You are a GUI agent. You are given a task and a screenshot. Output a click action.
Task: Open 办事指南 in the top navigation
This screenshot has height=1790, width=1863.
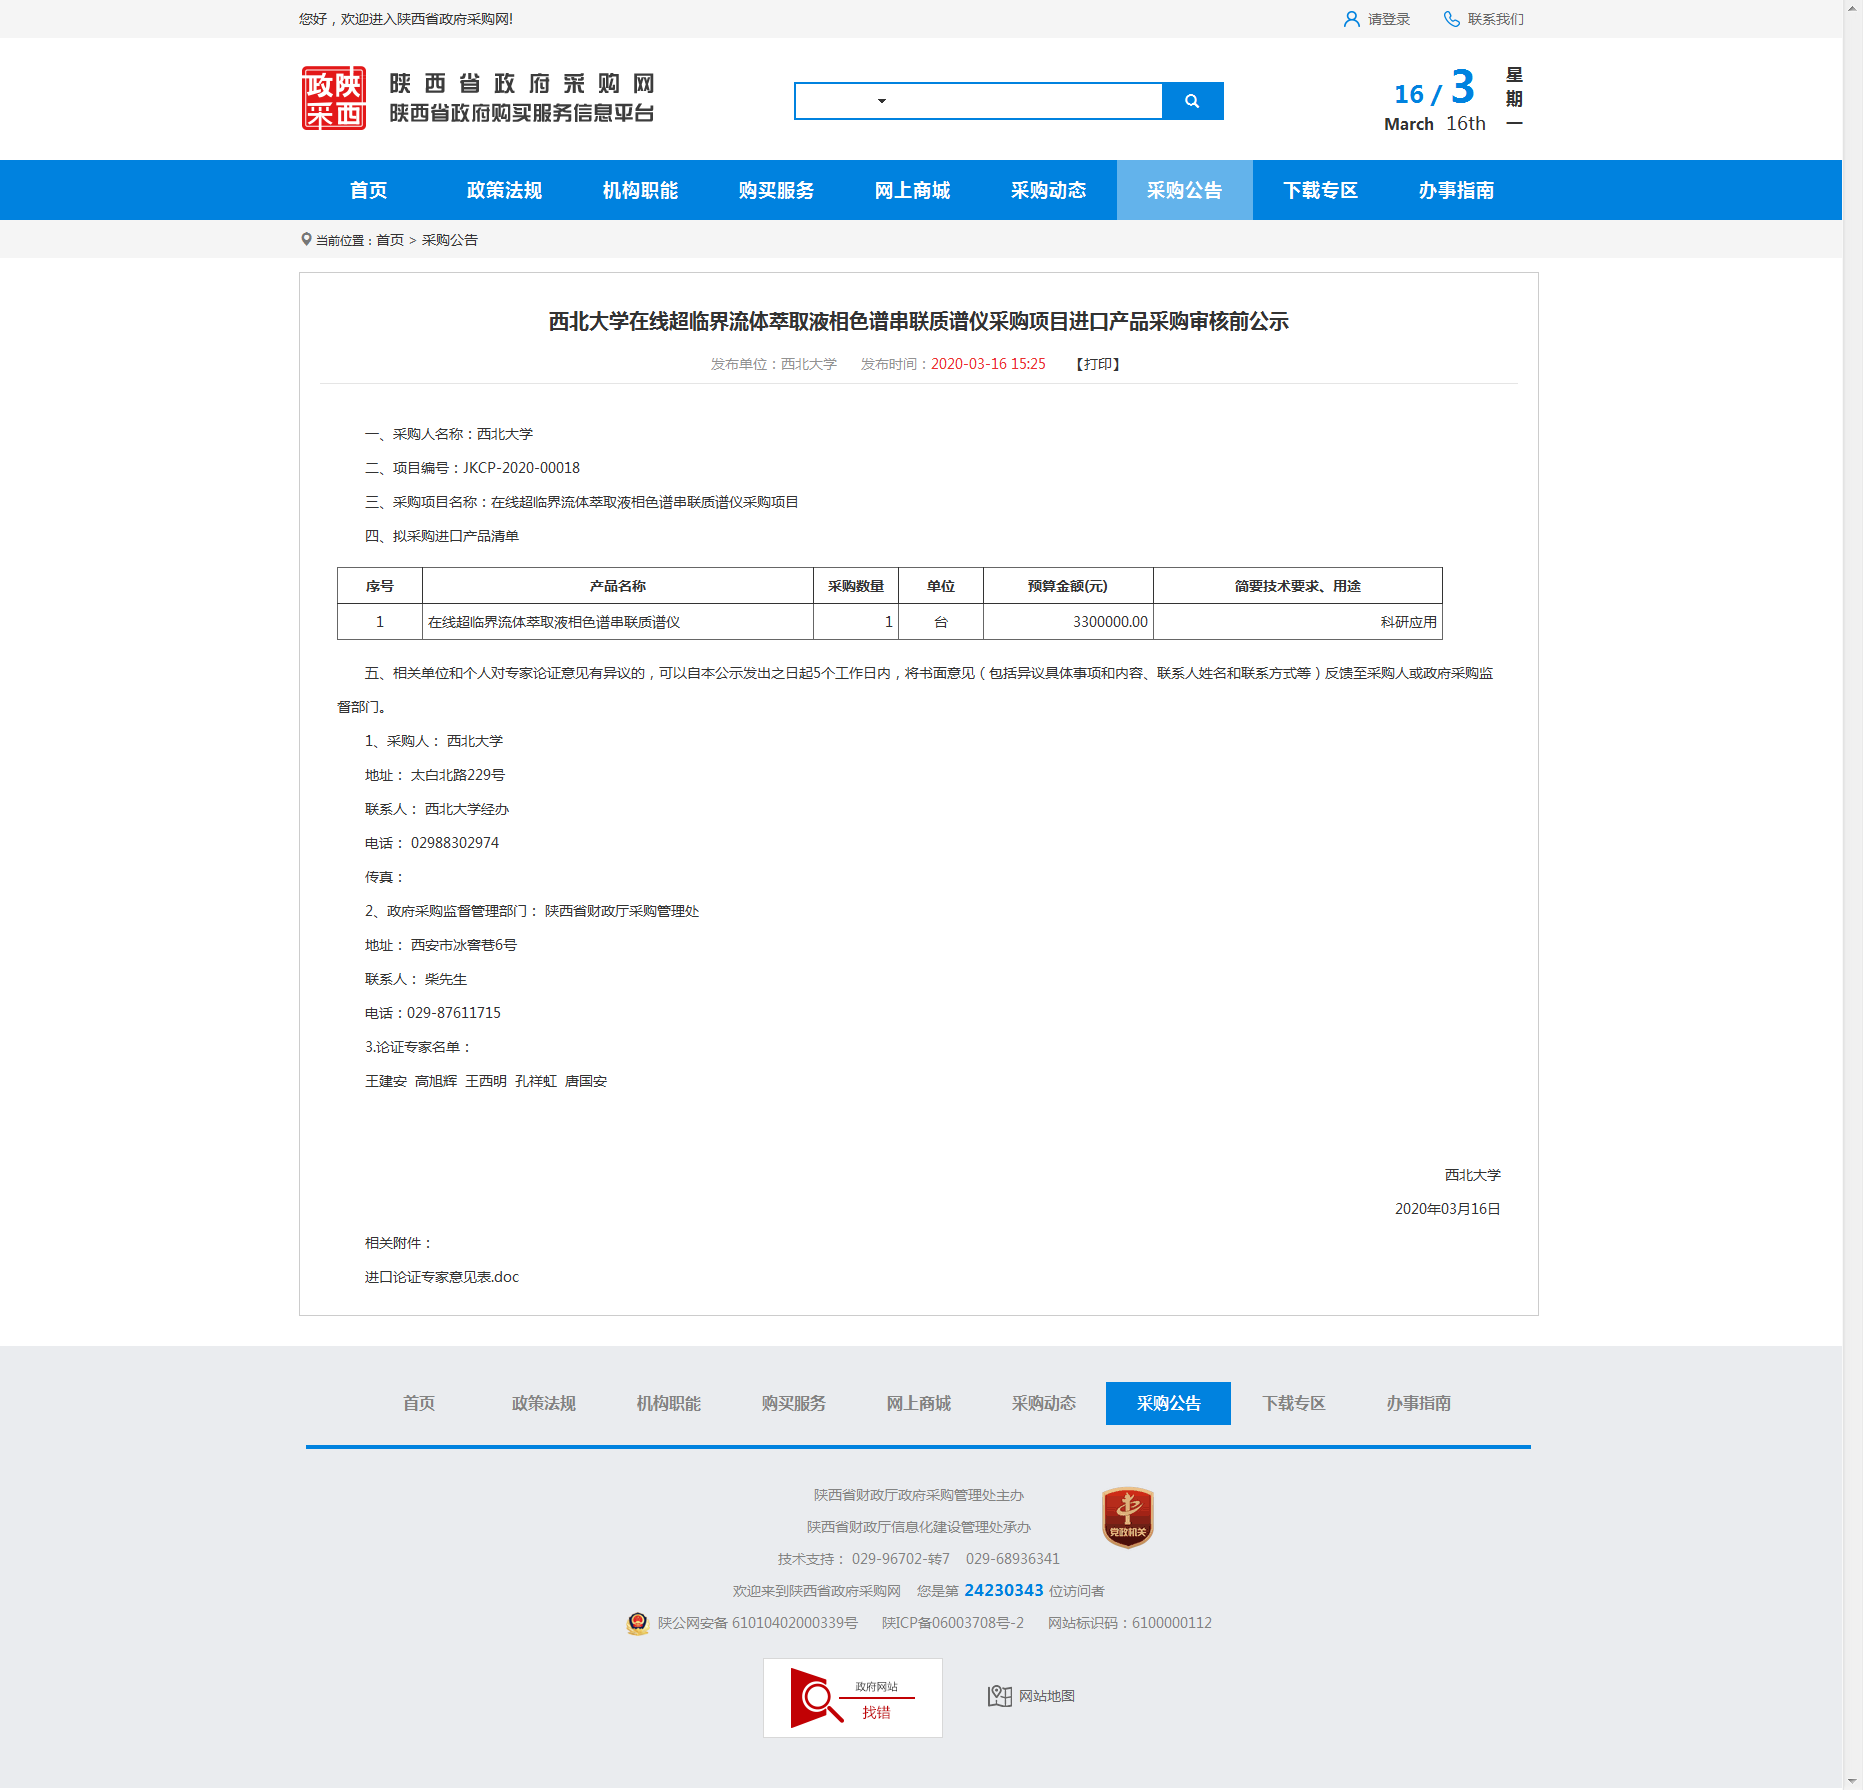pyautogui.click(x=1456, y=190)
